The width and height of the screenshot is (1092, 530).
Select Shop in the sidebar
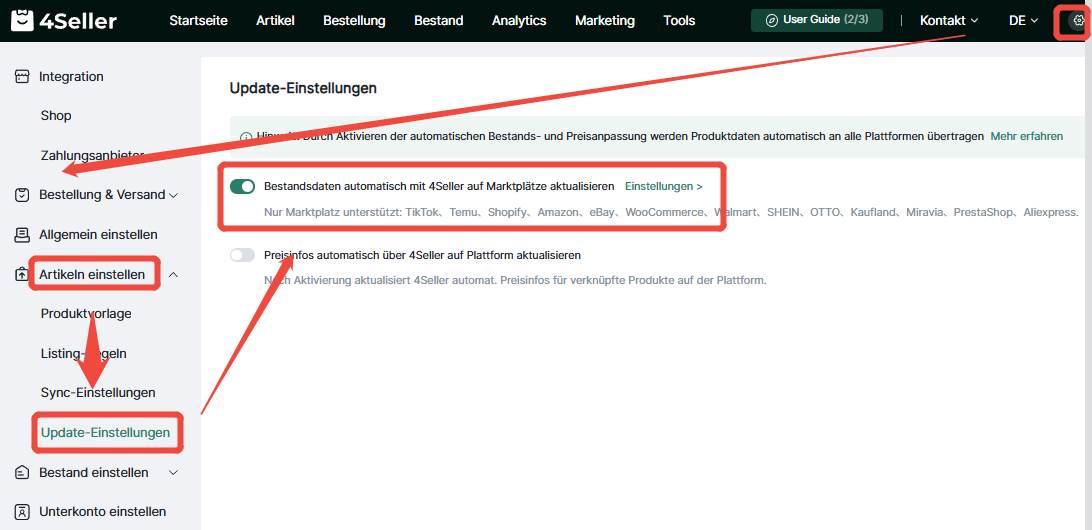(x=56, y=116)
